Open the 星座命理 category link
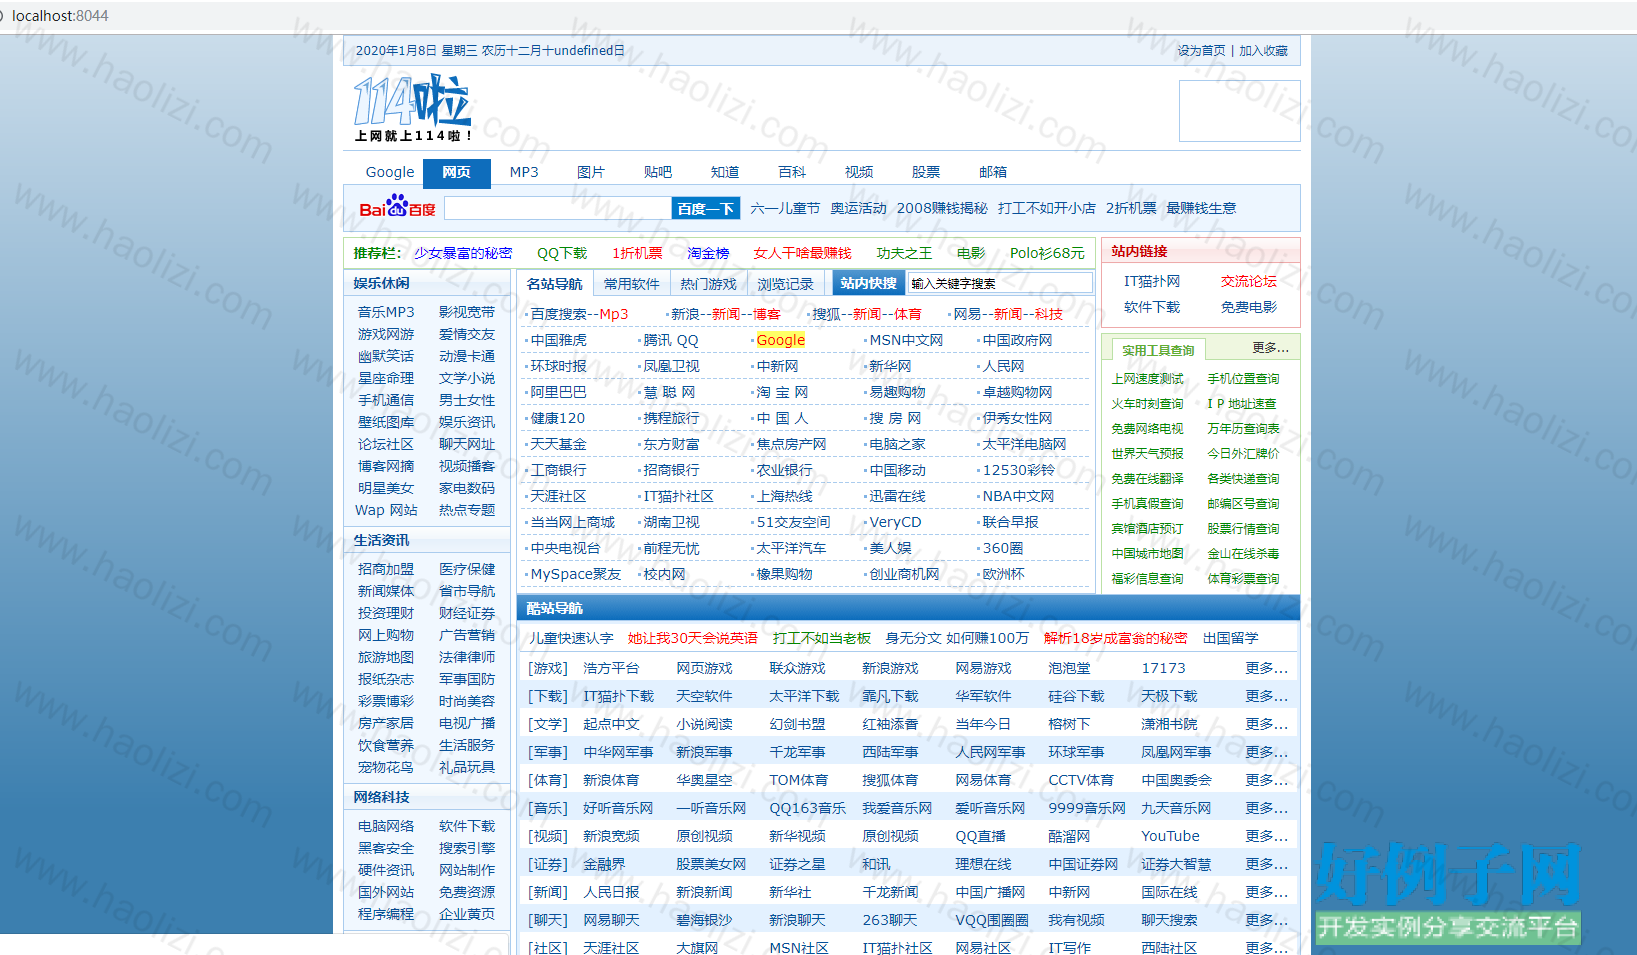This screenshot has height=955, width=1637. (386, 378)
